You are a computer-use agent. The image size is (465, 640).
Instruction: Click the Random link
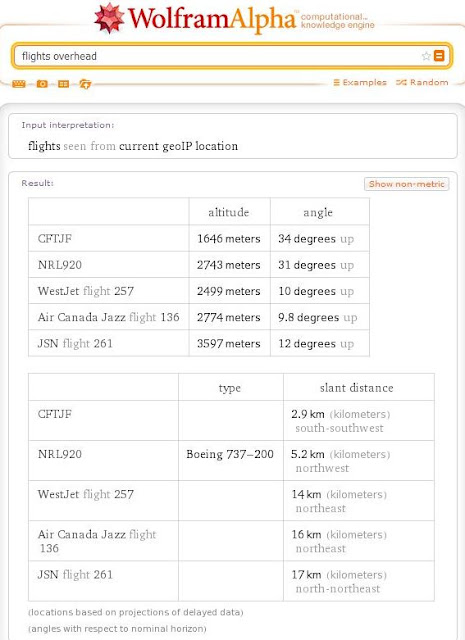(422, 82)
